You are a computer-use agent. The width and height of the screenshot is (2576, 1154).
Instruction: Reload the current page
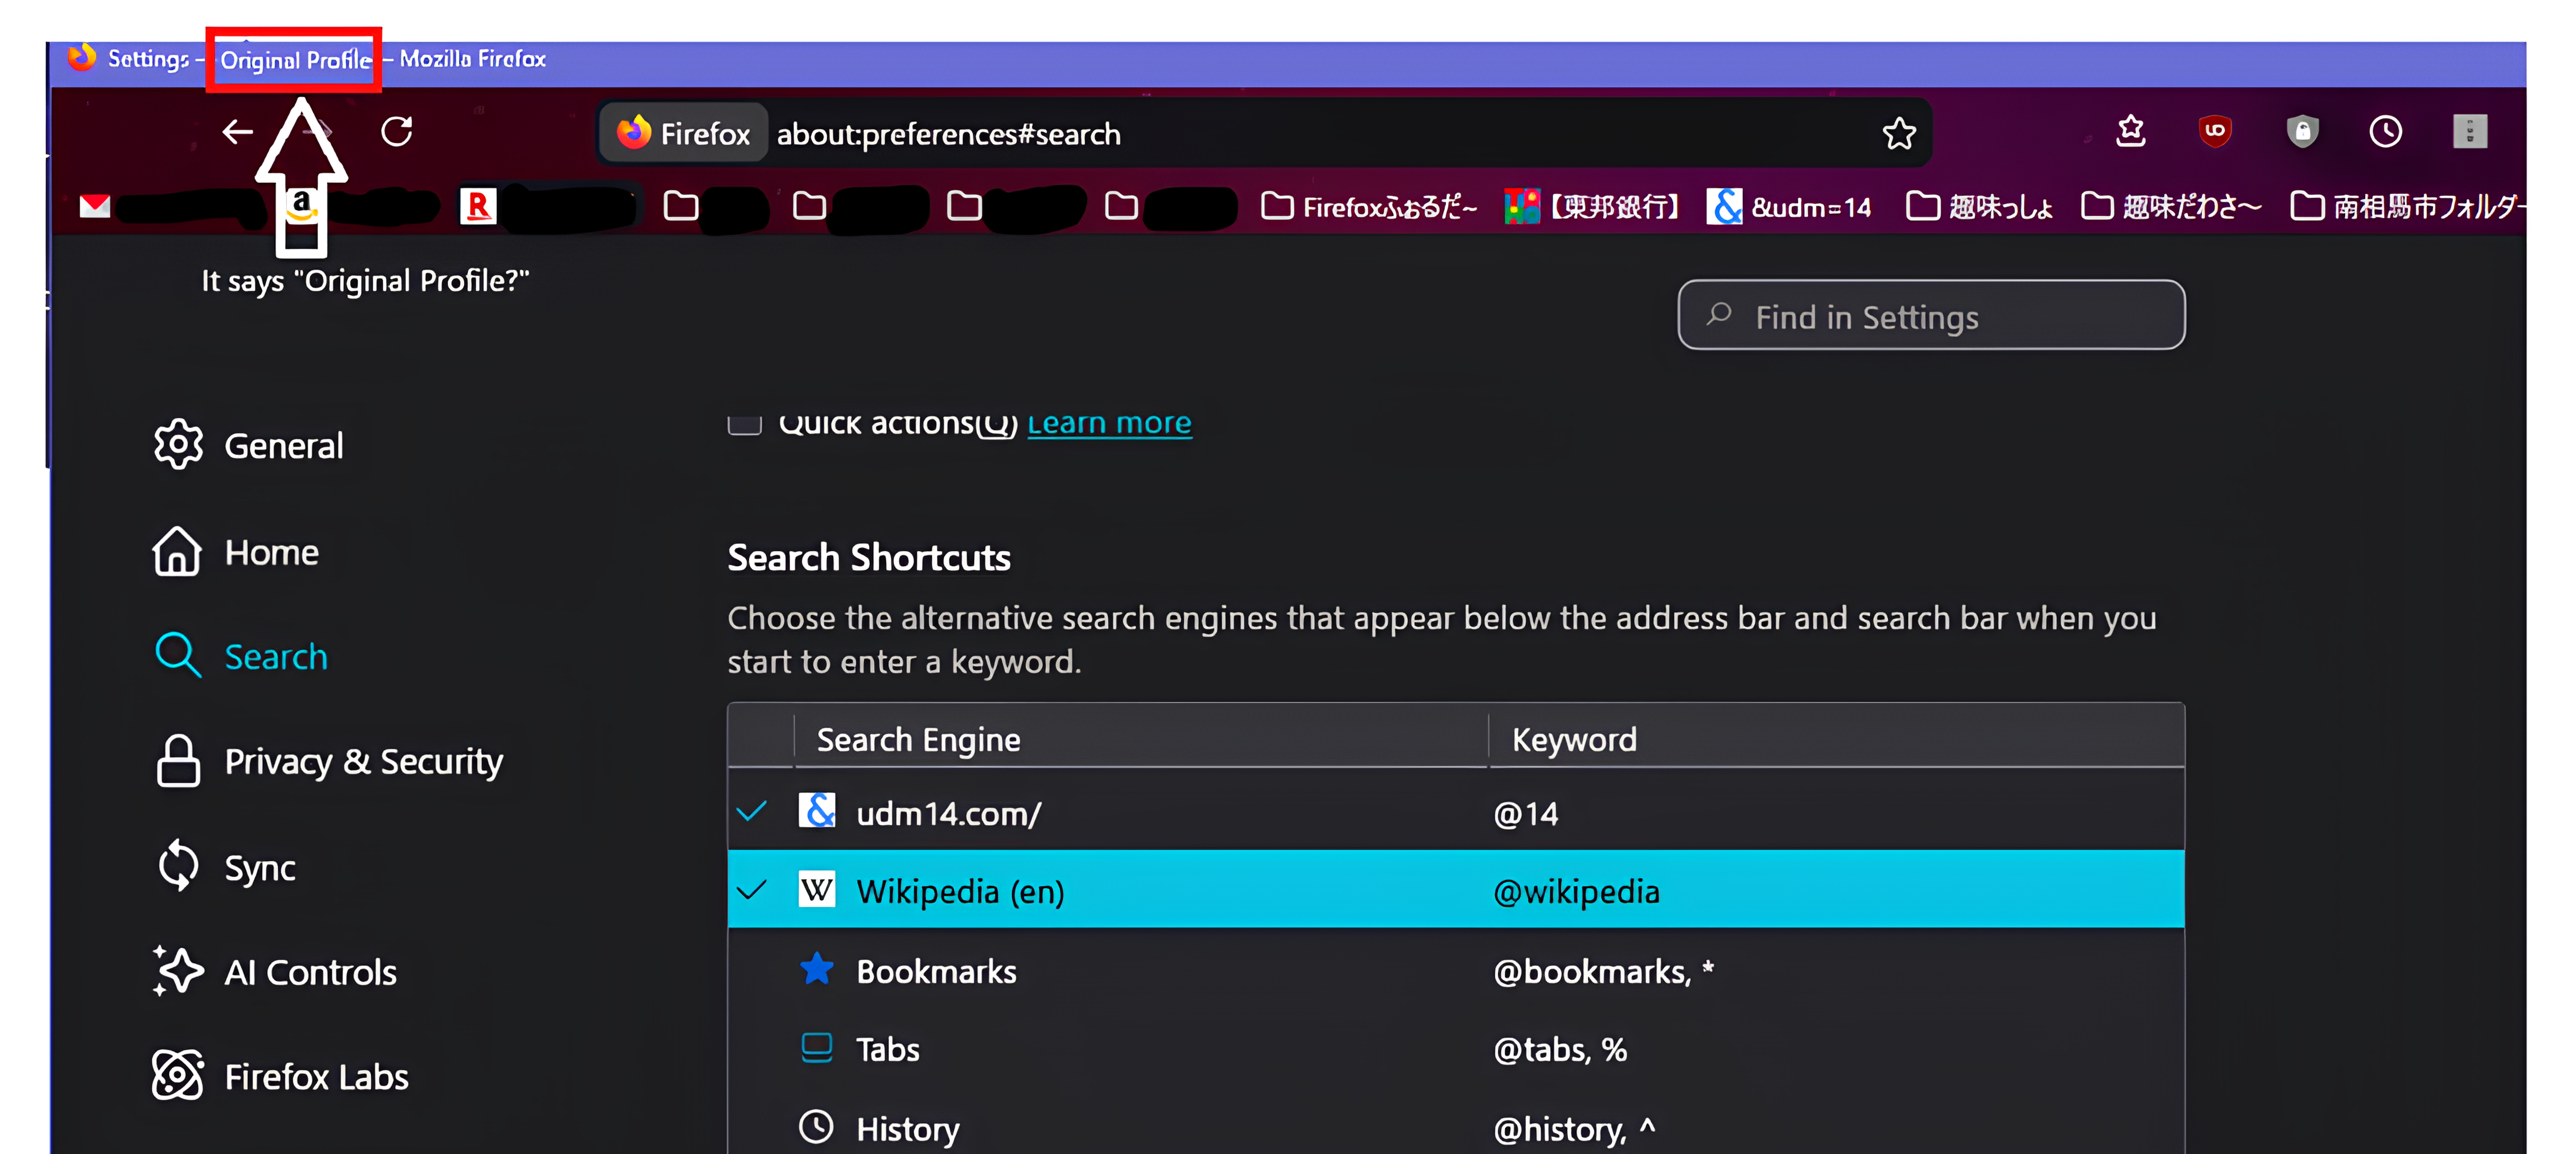tap(397, 132)
